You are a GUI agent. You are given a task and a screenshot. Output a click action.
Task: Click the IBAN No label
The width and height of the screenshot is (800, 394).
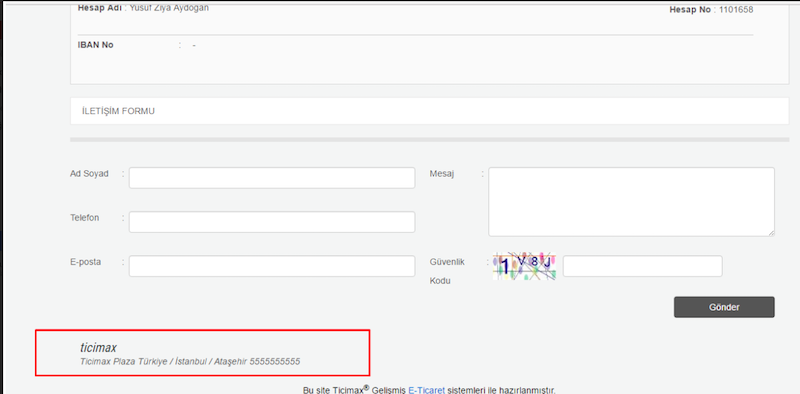click(x=95, y=45)
